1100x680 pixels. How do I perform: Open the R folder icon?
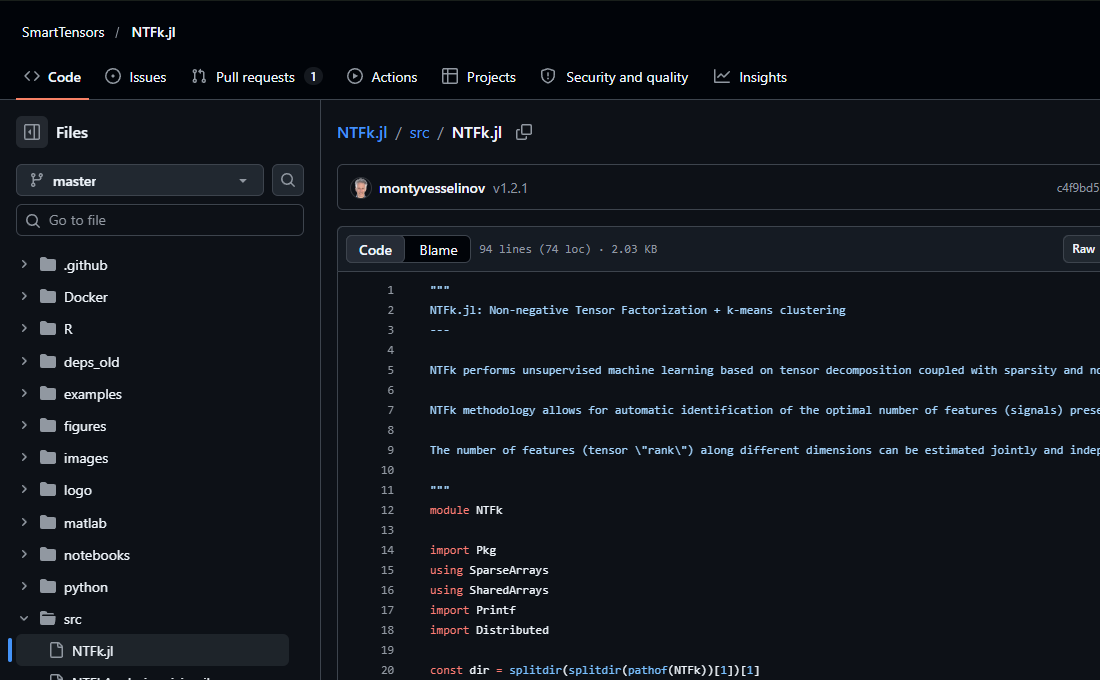[x=48, y=328]
